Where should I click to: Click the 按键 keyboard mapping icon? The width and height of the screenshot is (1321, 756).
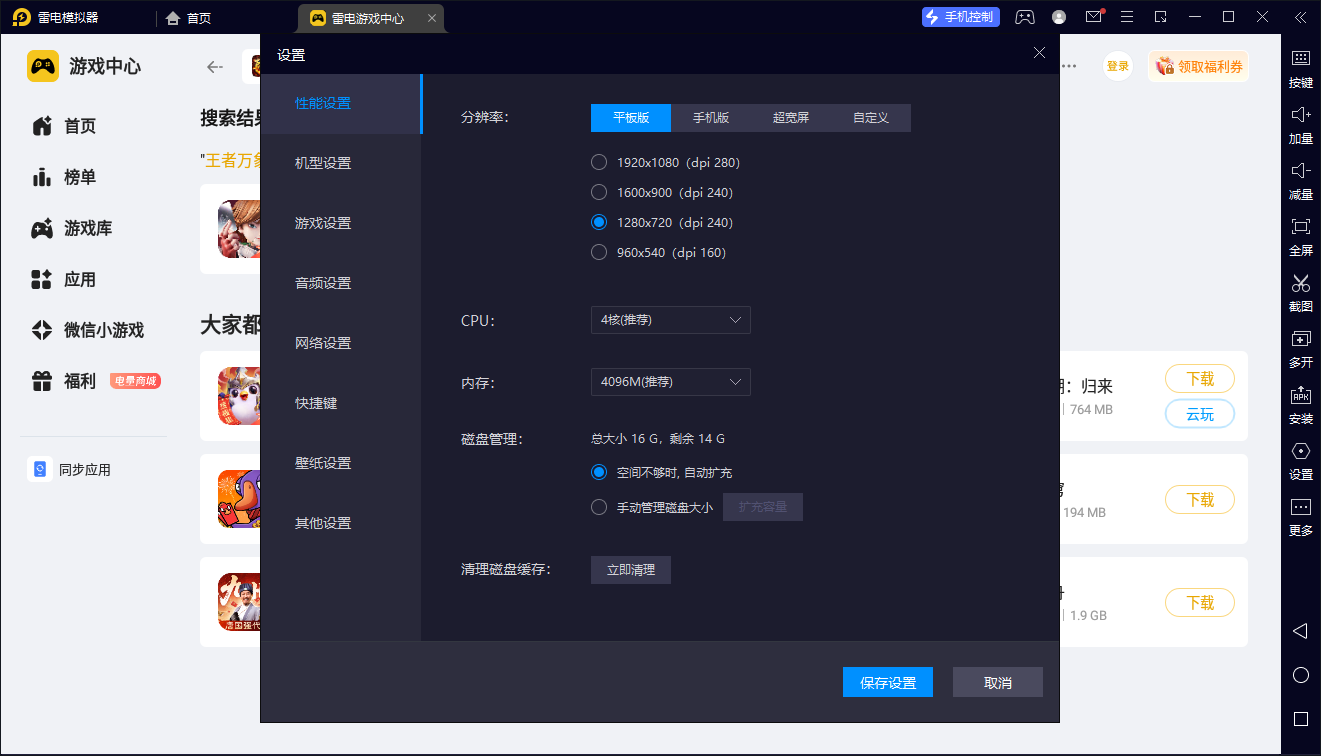[1300, 60]
